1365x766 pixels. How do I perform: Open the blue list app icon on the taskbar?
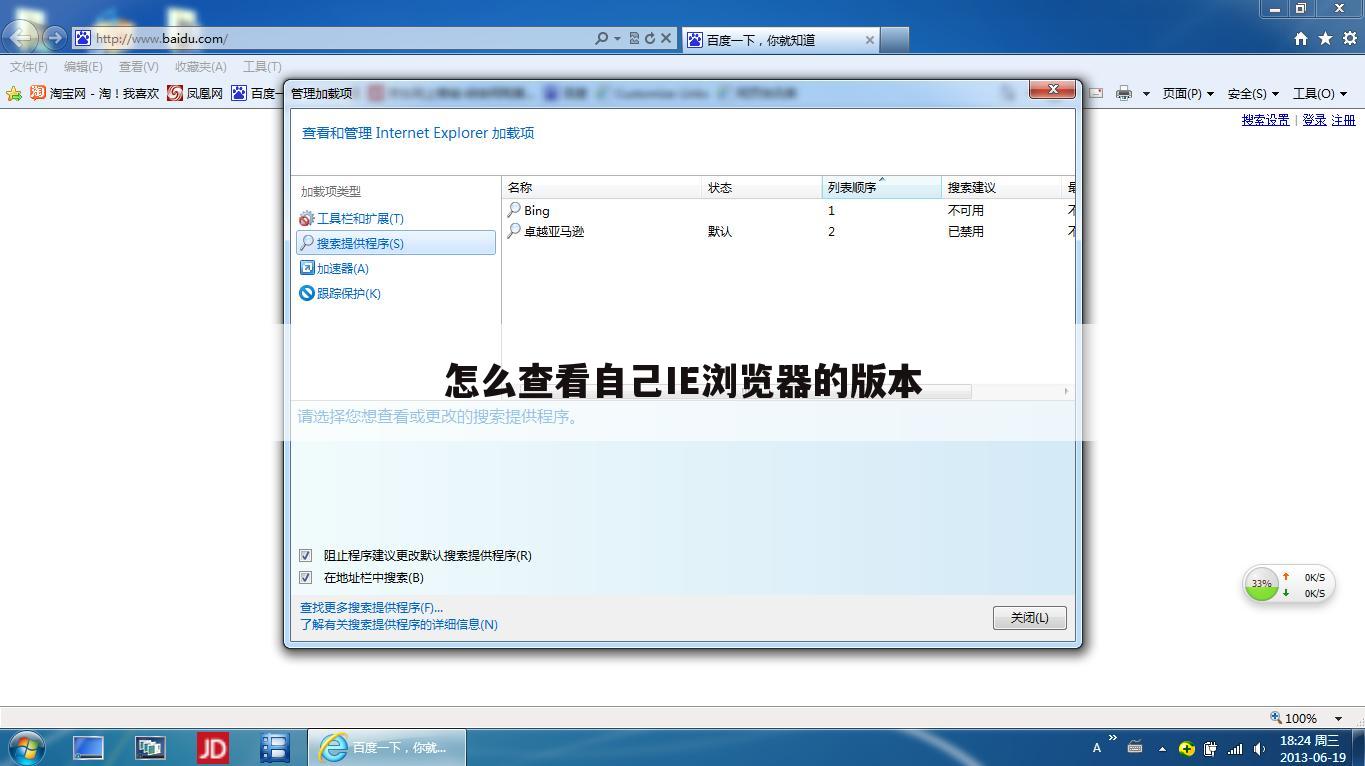point(274,747)
